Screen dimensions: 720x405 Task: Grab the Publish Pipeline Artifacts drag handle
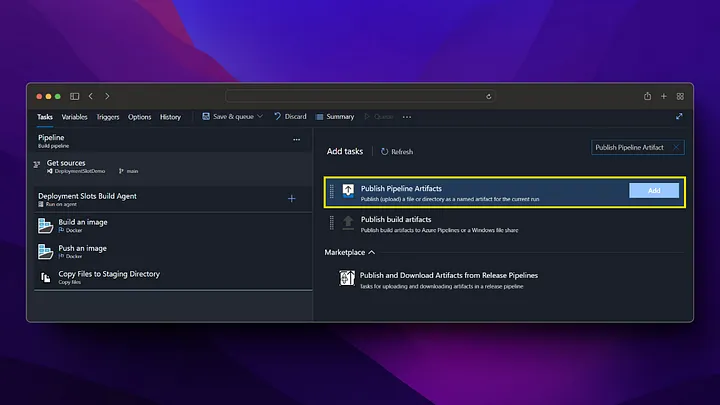pyautogui.click(x=332, y=191)
